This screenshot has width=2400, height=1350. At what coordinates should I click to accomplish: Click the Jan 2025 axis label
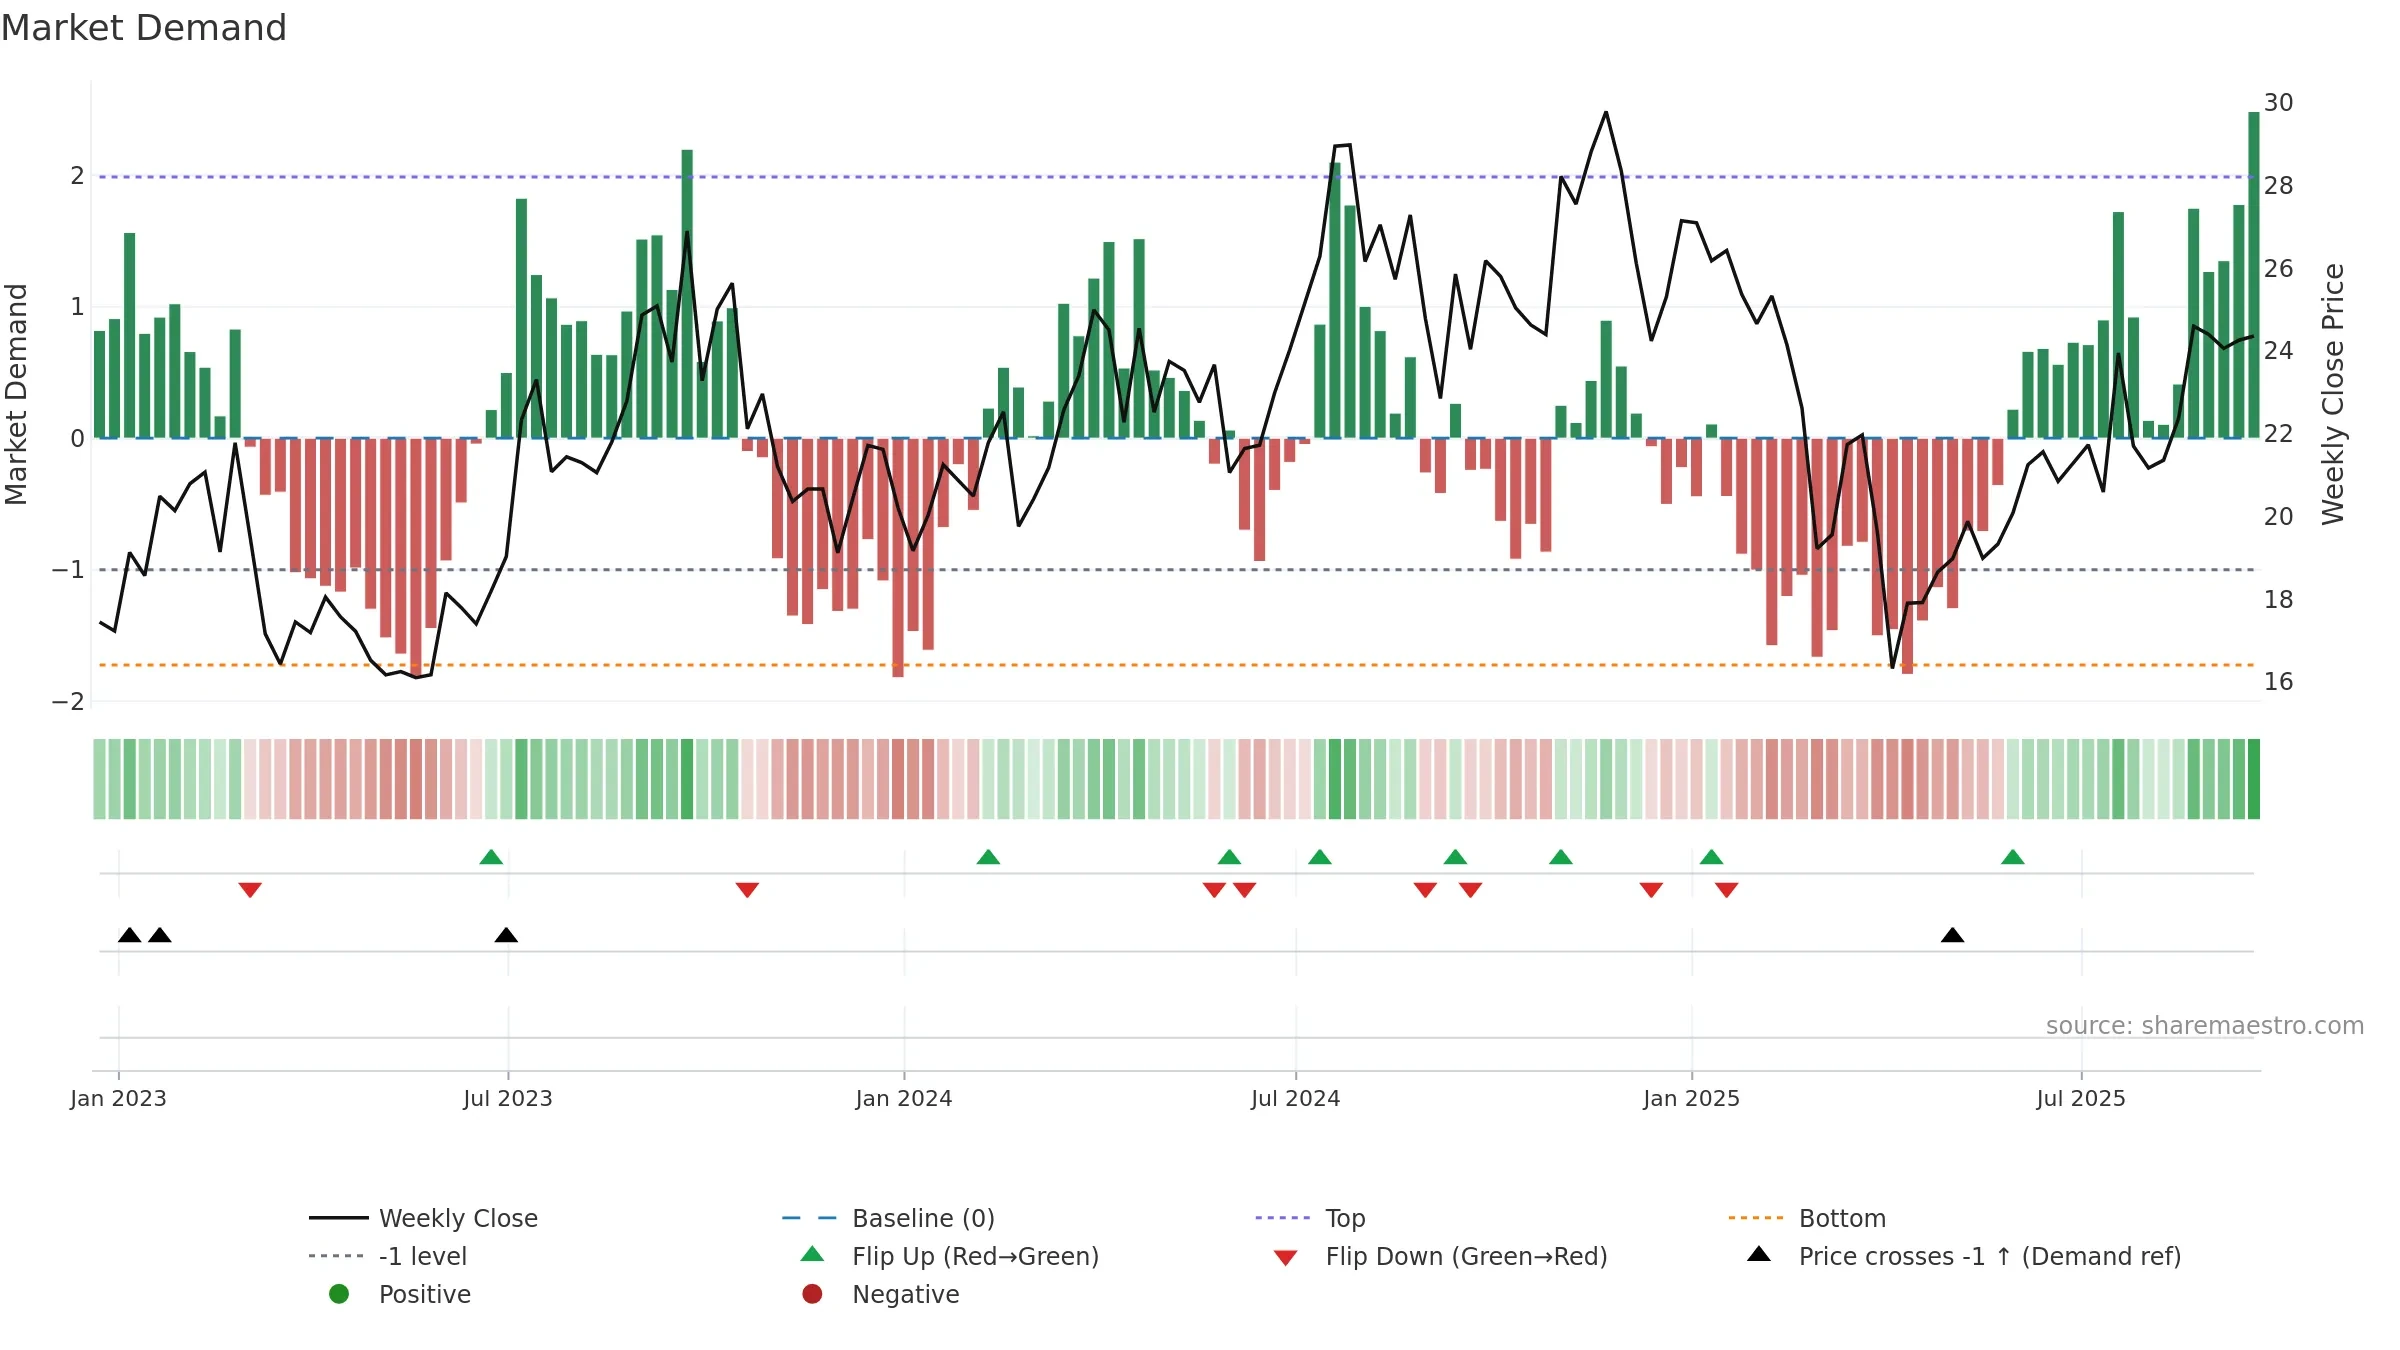pos(1691,1098)
